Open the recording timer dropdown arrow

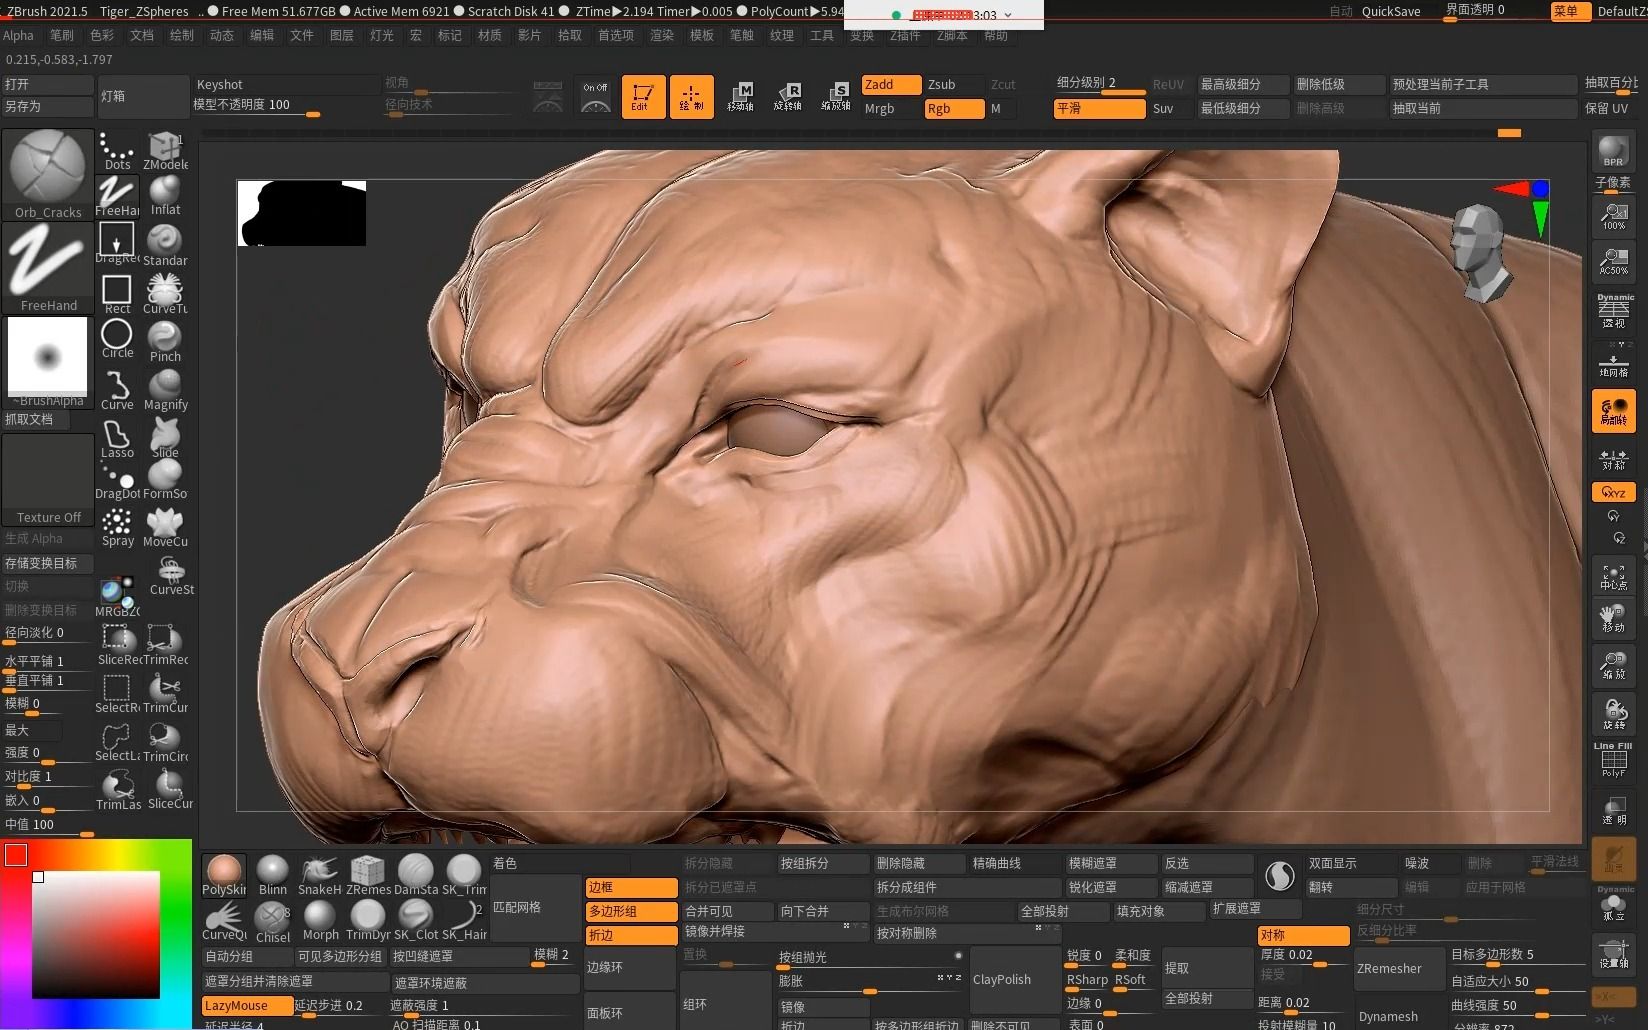tap(1007, 15)
